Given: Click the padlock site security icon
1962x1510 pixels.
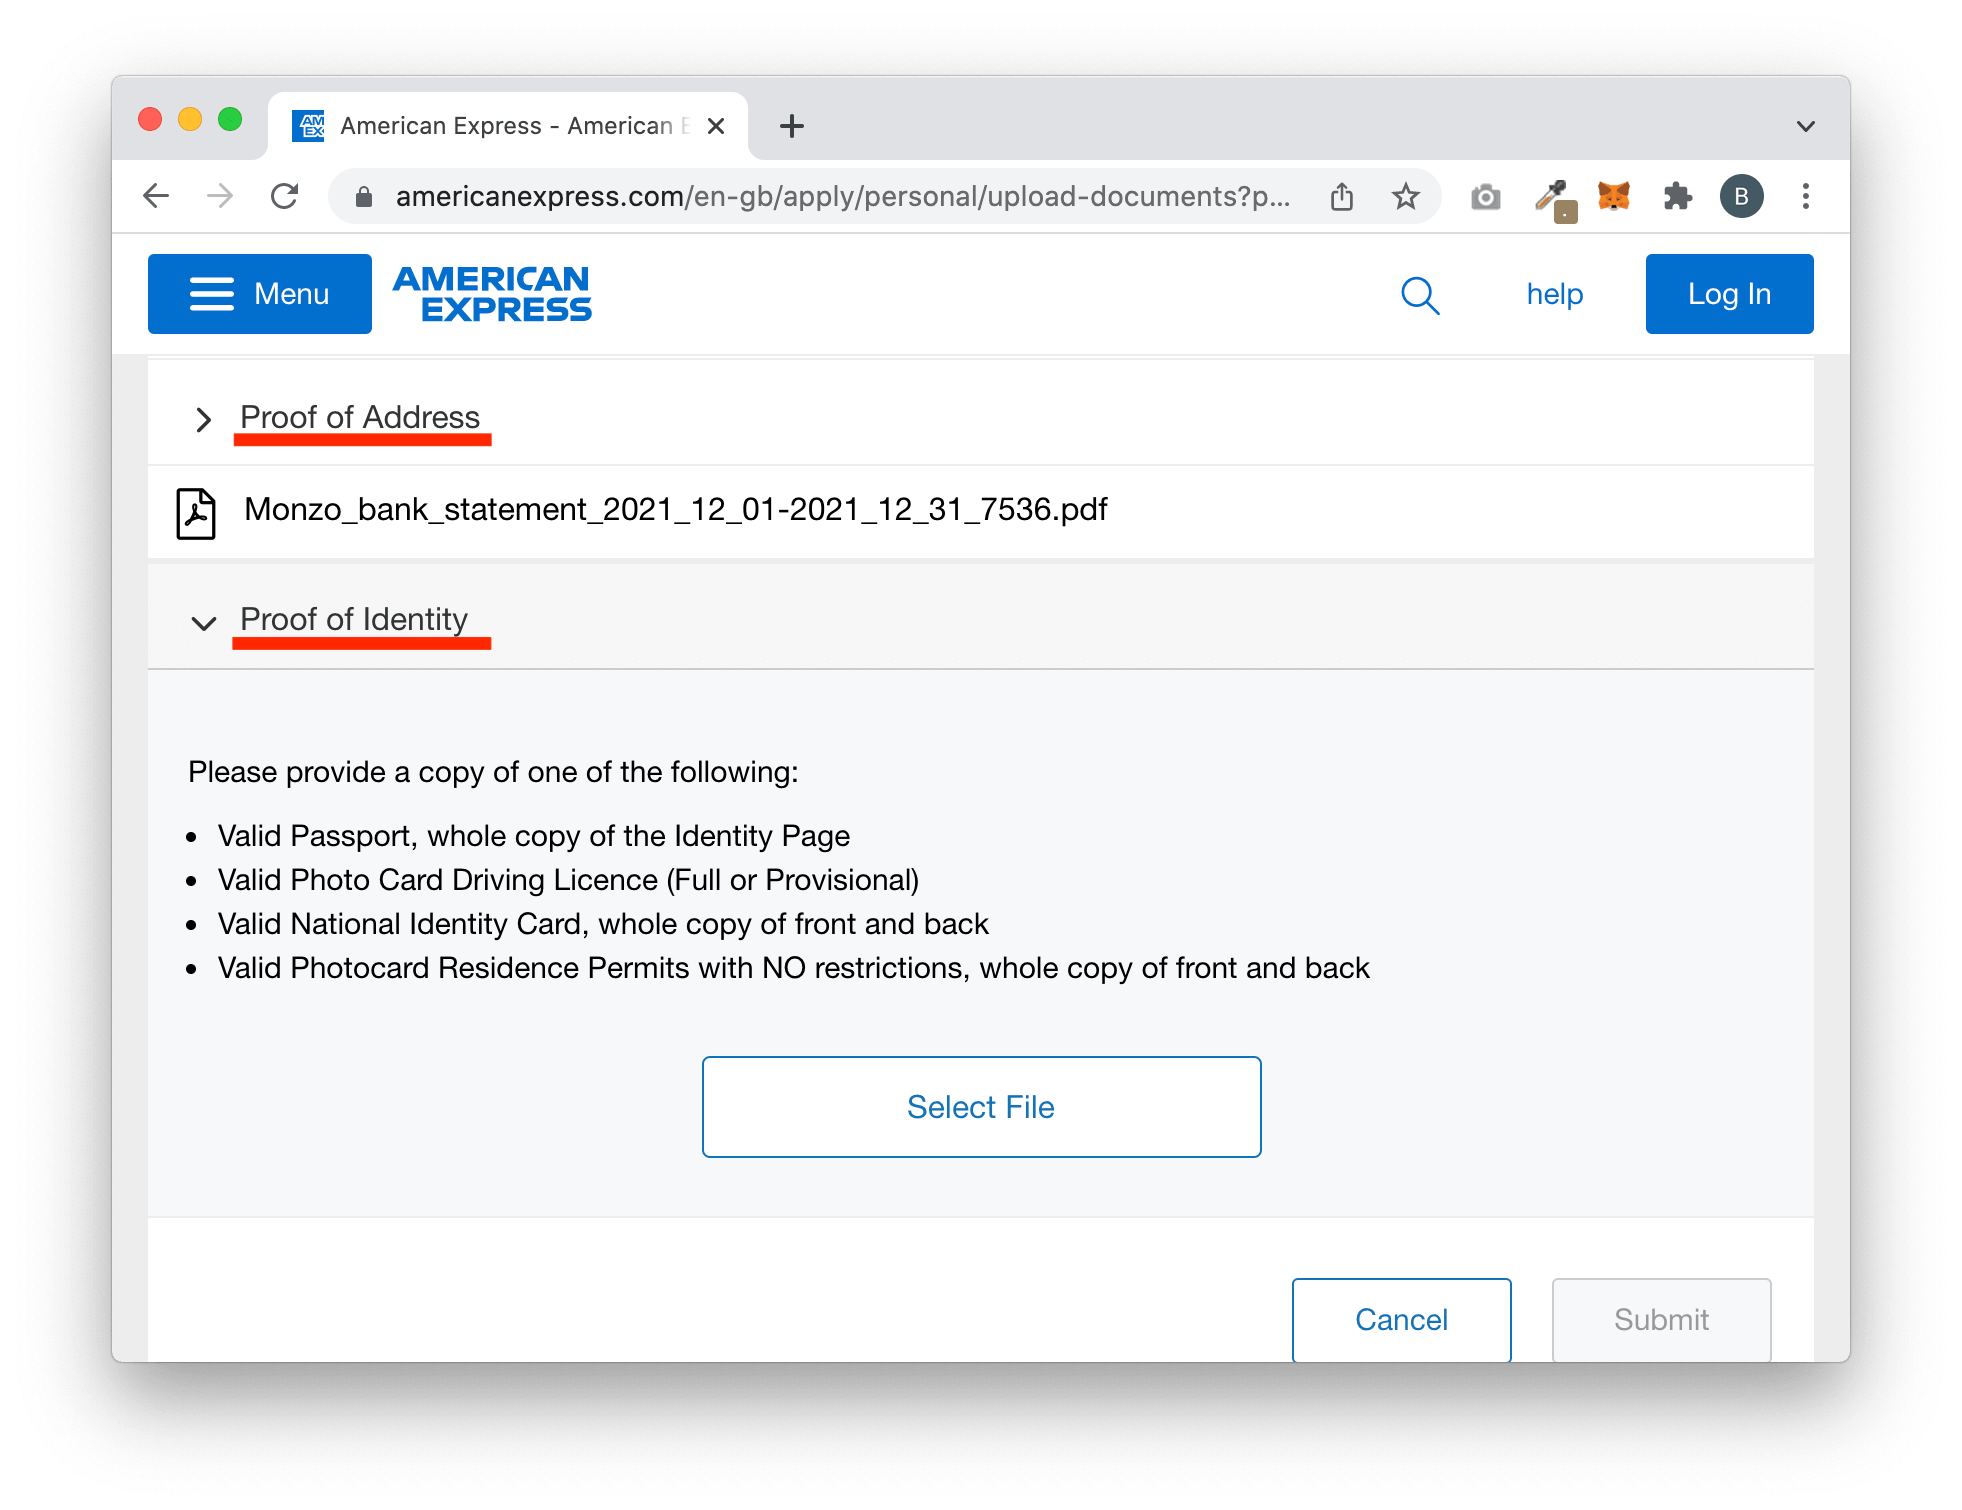Looking at the screenshot, I should tap(364, 197).
